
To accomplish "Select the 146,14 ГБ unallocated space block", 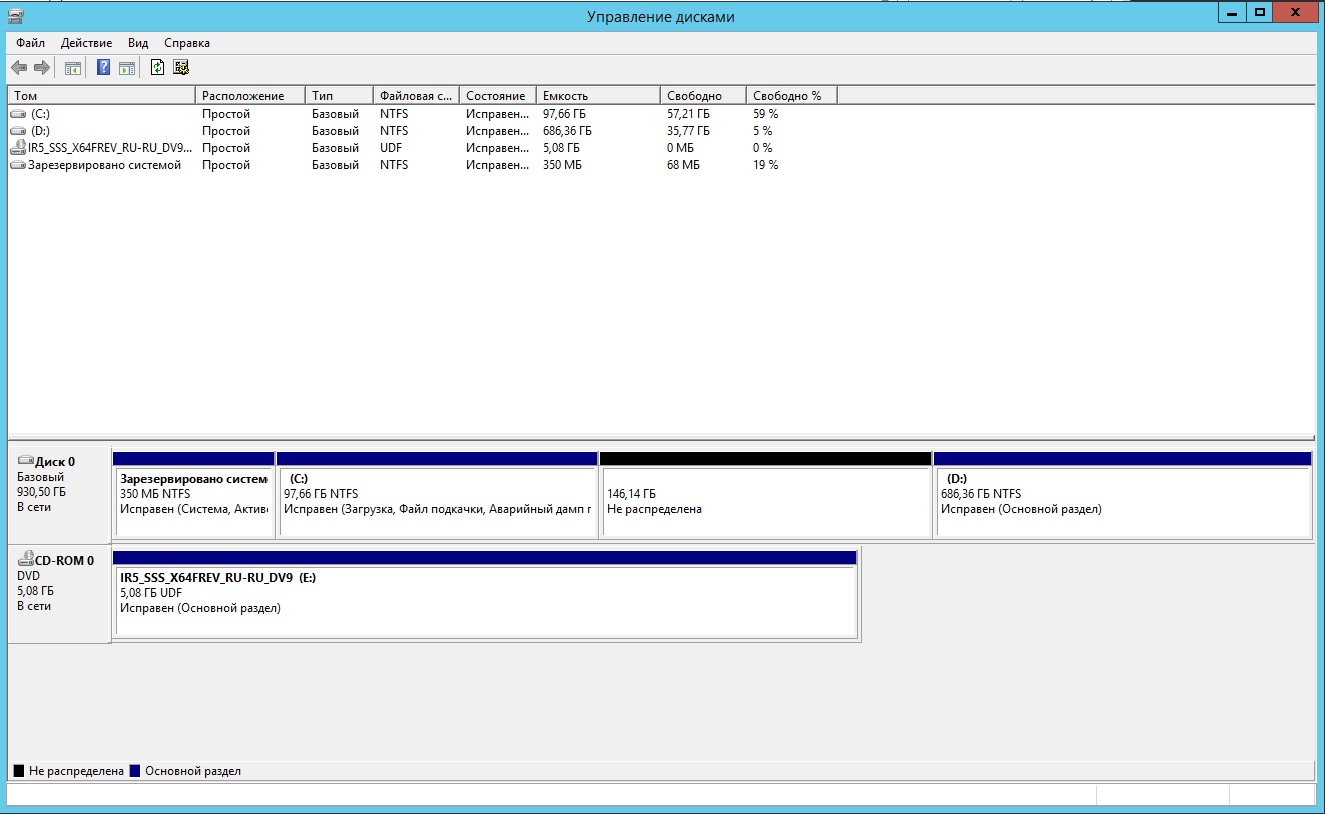I will pos(765,495).
